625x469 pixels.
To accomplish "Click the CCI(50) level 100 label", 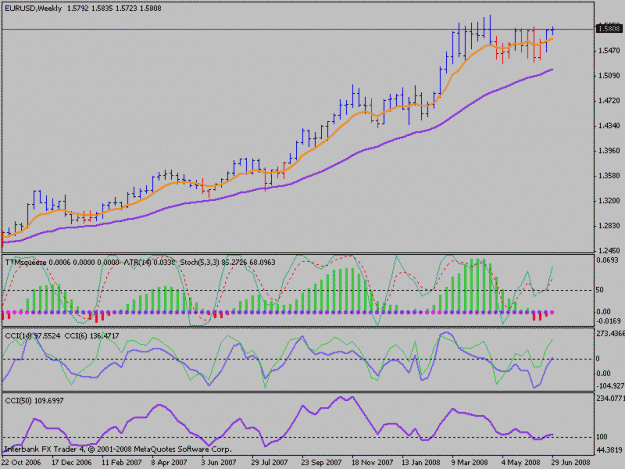I will tap(602, 437).
